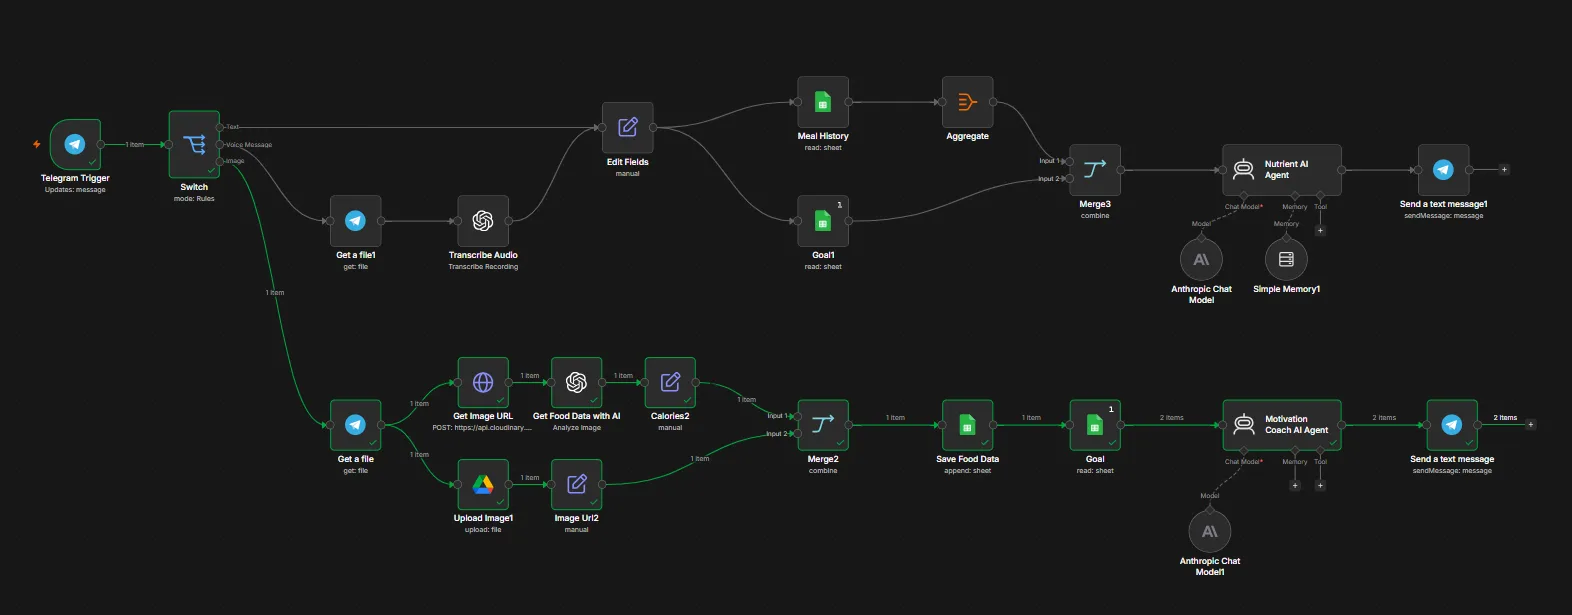The height and width of the screenshot is (615, 1572).
Task: Select the Get a file Telegram node
Action: [x=355, y=425]
